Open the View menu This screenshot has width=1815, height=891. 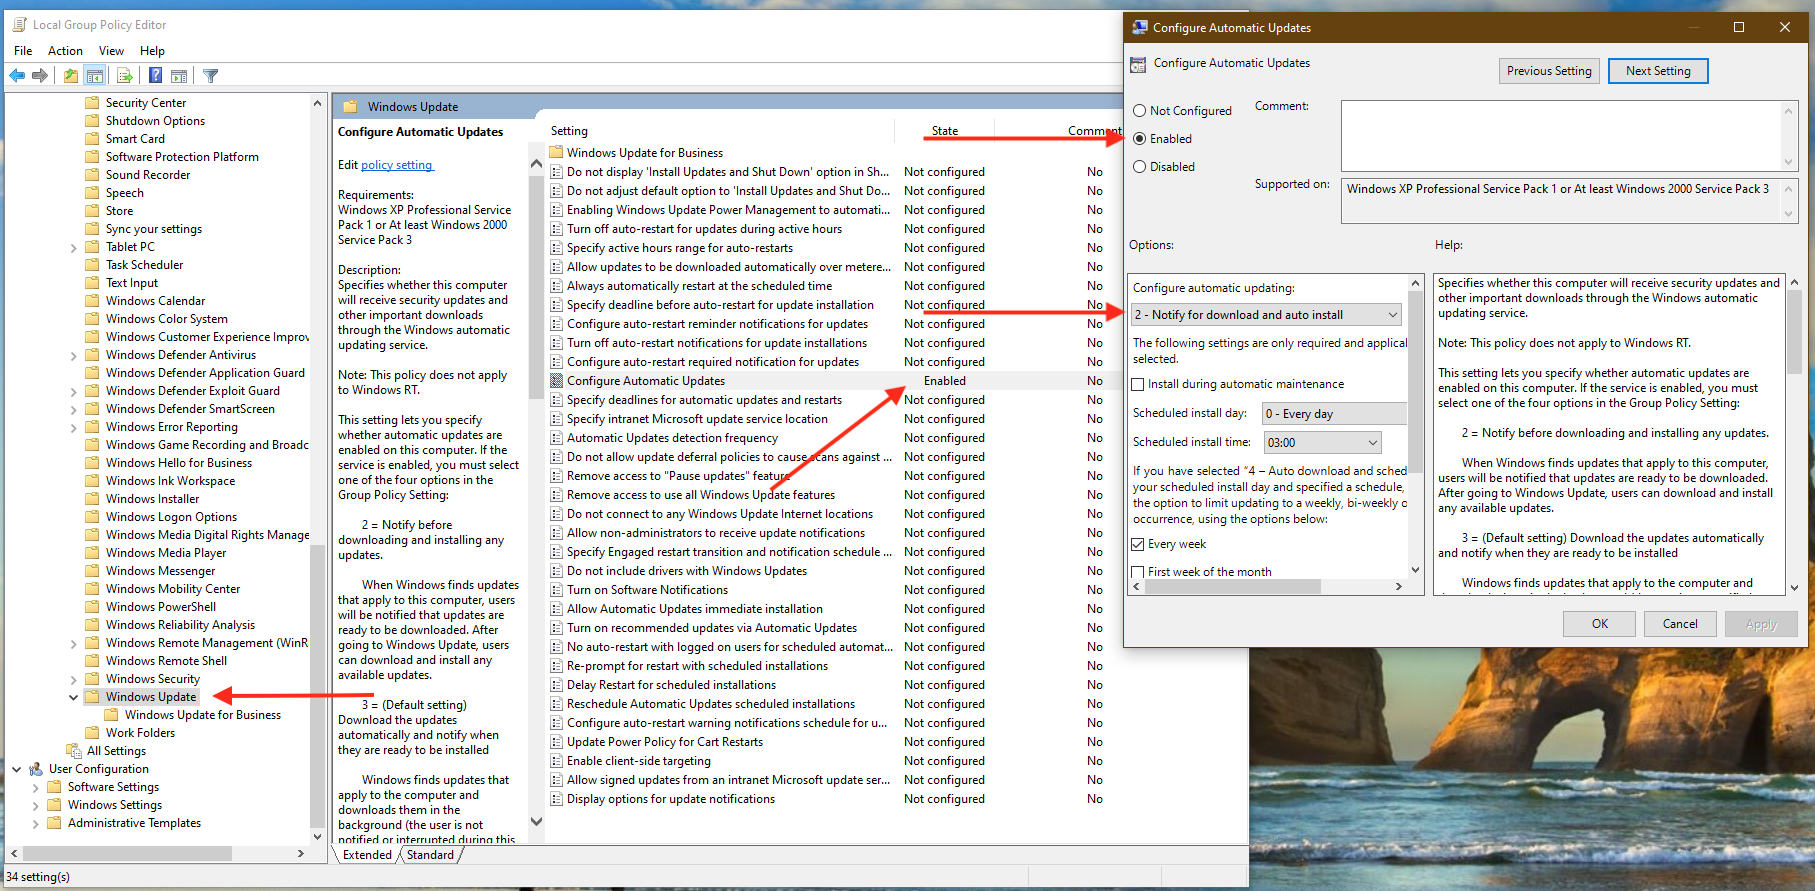pos(111,51)
